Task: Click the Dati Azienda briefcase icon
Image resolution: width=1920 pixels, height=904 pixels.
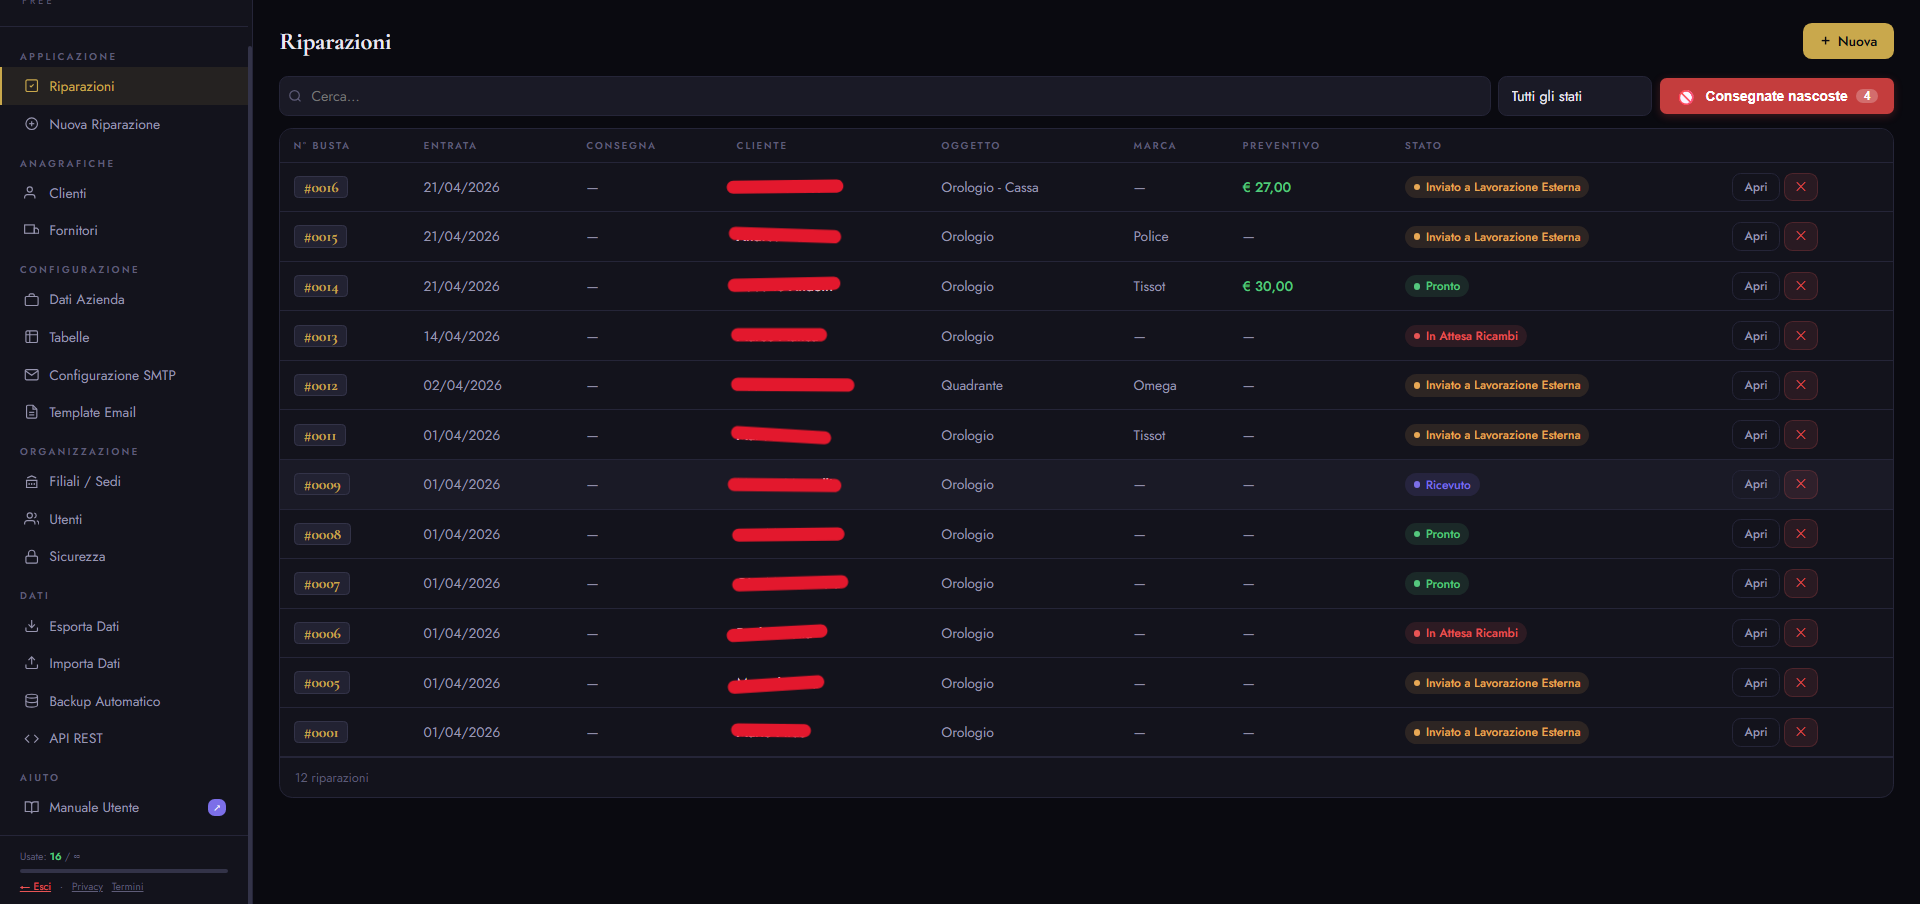Action: [x=31, y=299]
